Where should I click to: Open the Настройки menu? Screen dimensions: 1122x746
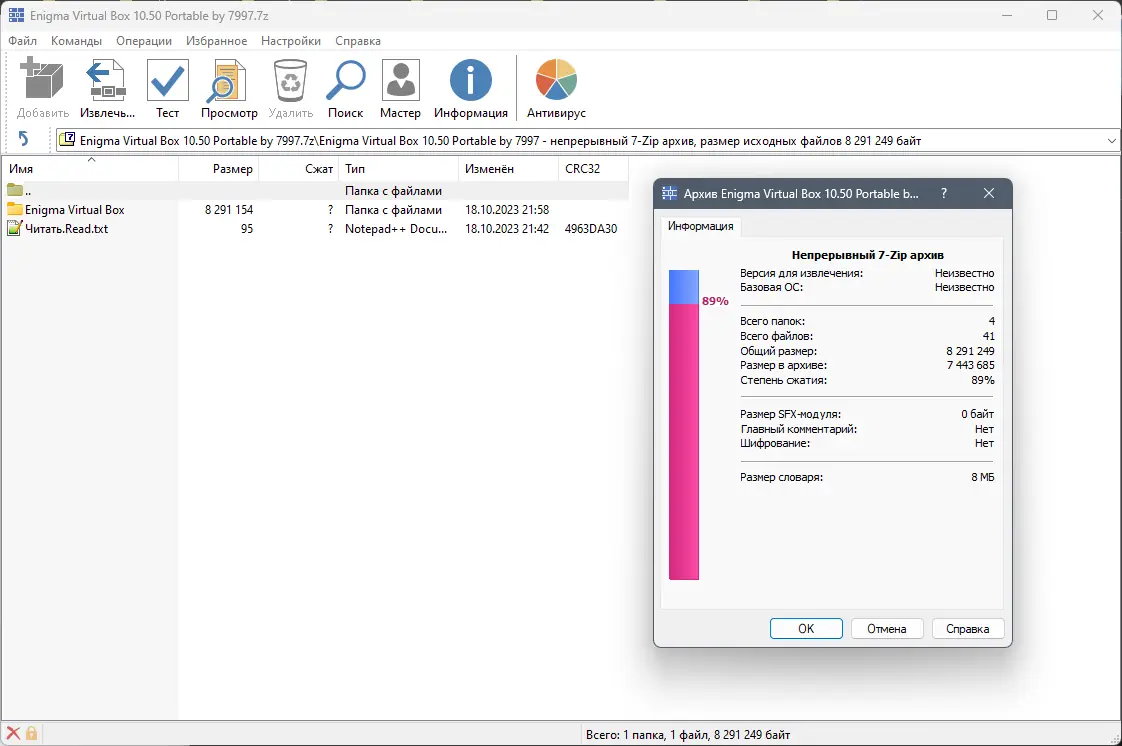coord(291,41)
